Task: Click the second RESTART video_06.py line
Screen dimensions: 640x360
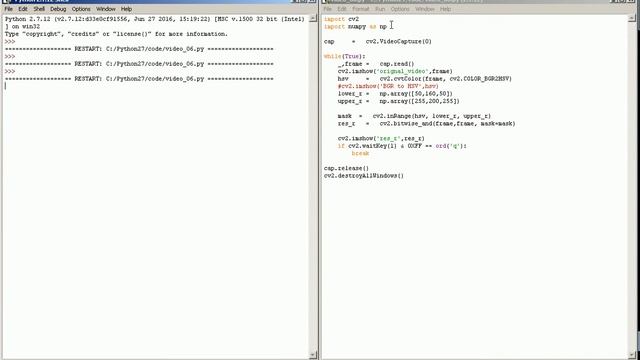Action: 139,64
